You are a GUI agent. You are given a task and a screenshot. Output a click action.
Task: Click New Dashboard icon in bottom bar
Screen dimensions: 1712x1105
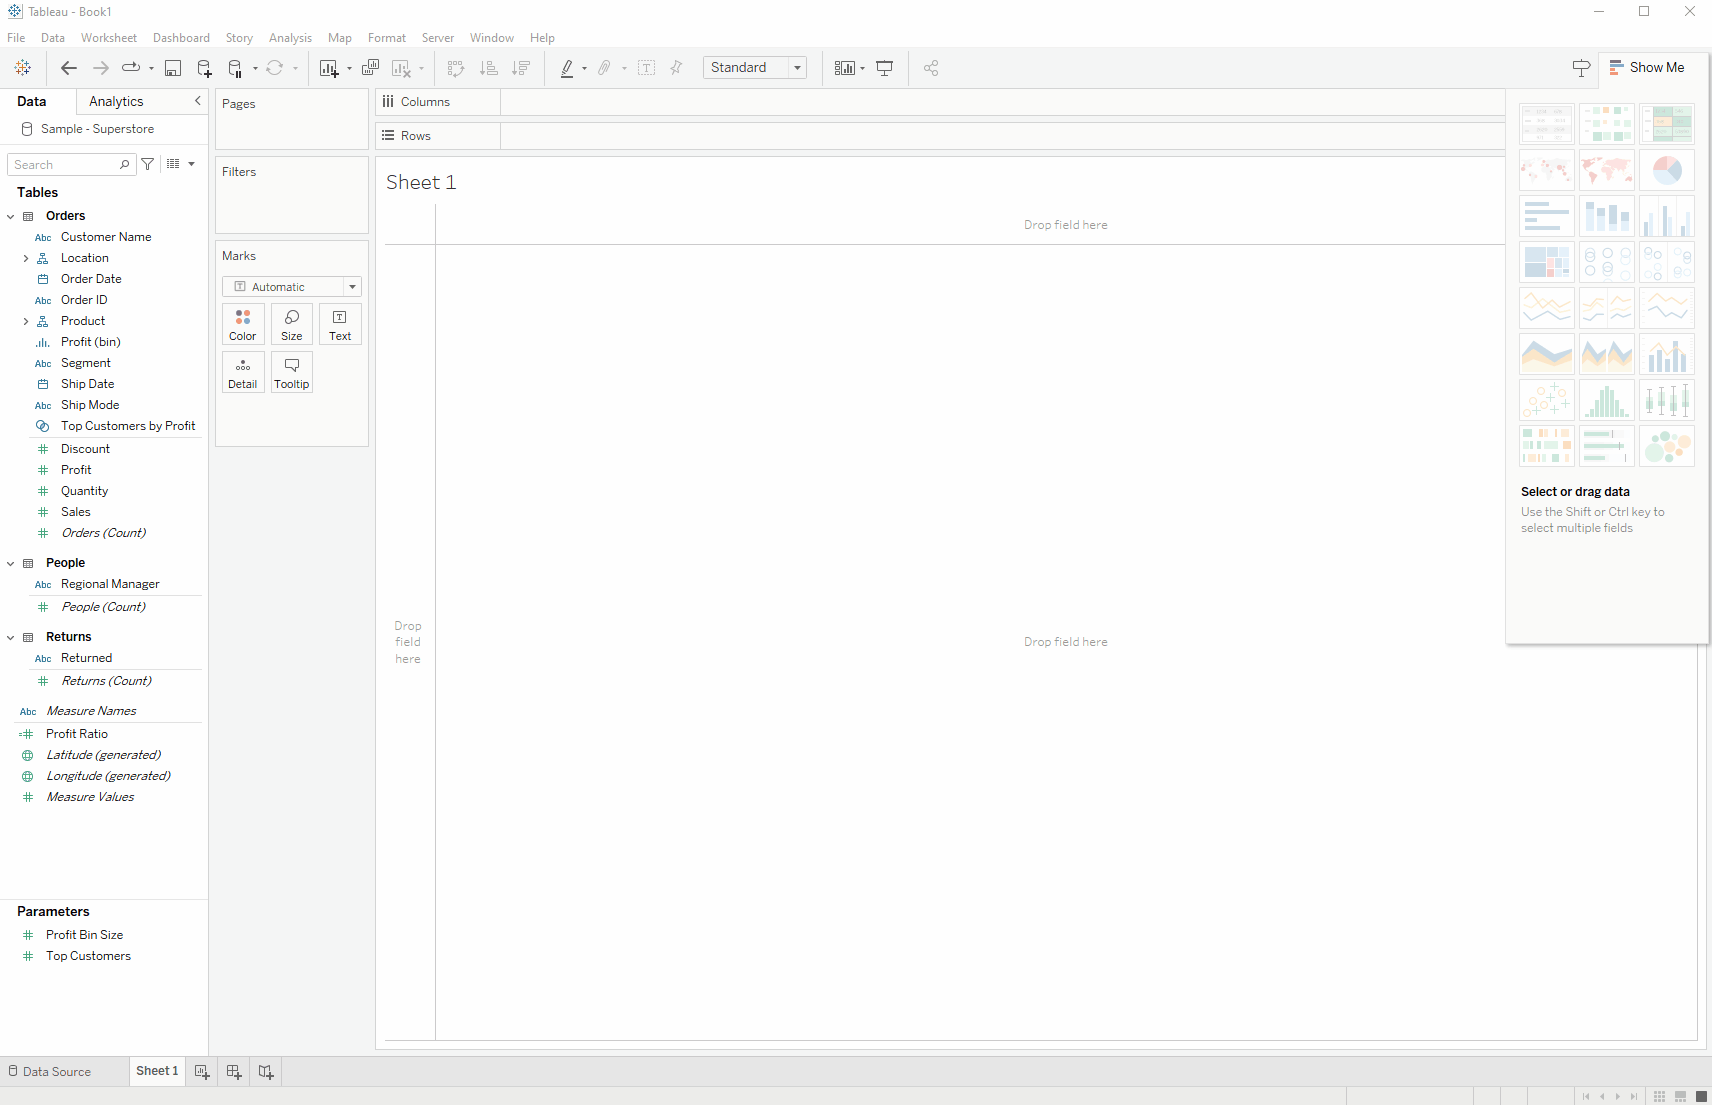click(234, 1072)
